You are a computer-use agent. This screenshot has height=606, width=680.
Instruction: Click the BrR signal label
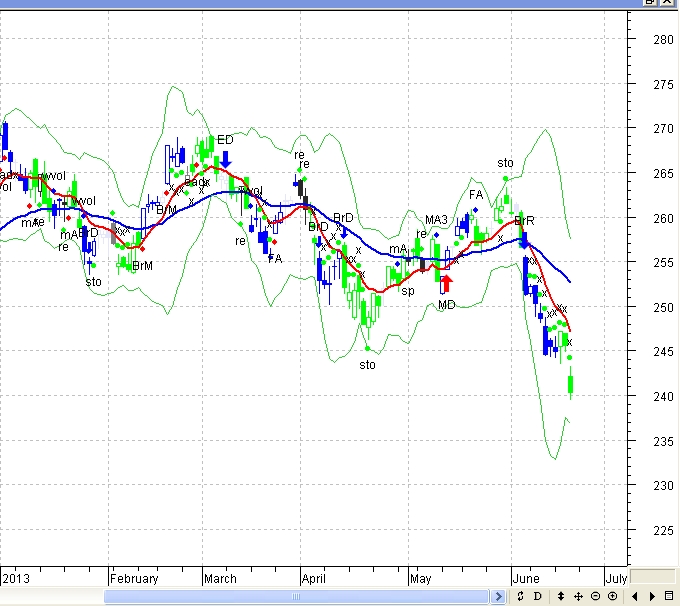pyautogui.click(x=524, y=221)
